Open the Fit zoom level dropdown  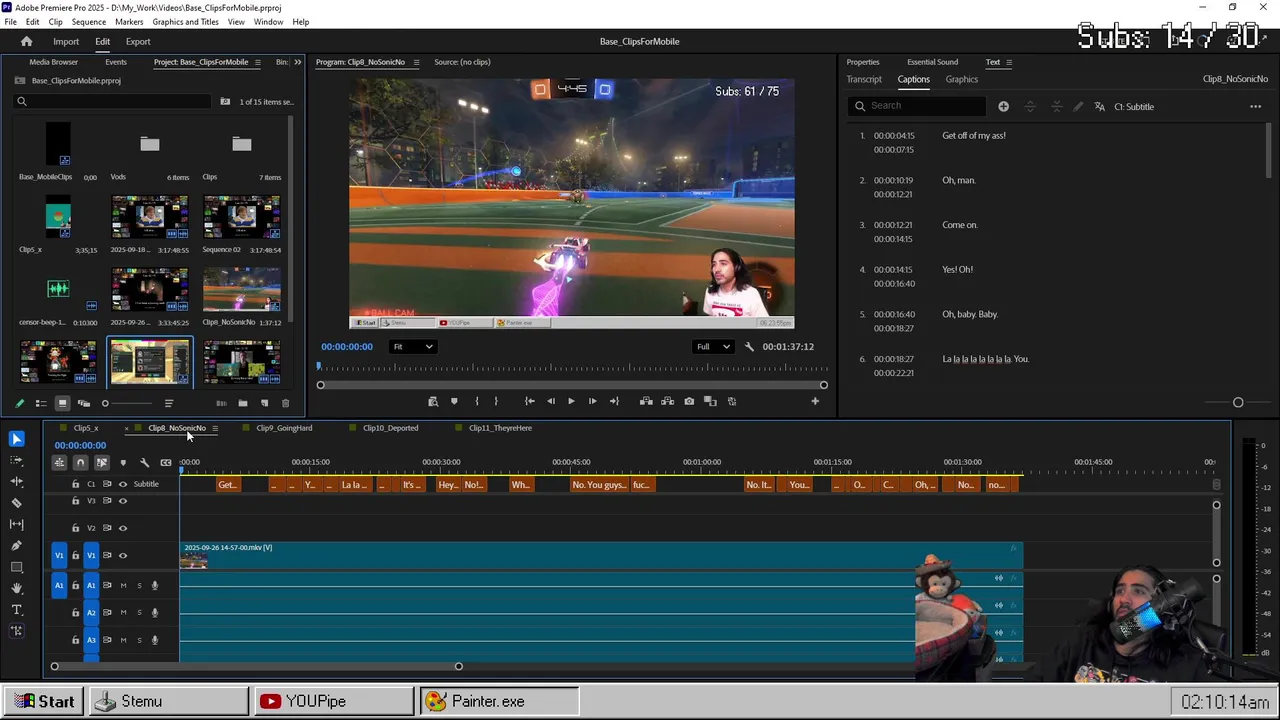point(412,347)
